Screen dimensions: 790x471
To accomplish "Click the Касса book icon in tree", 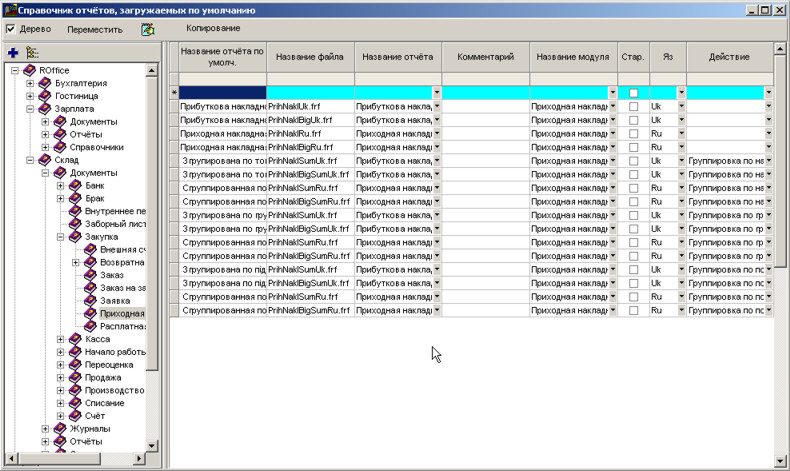I will click(75, 339).
